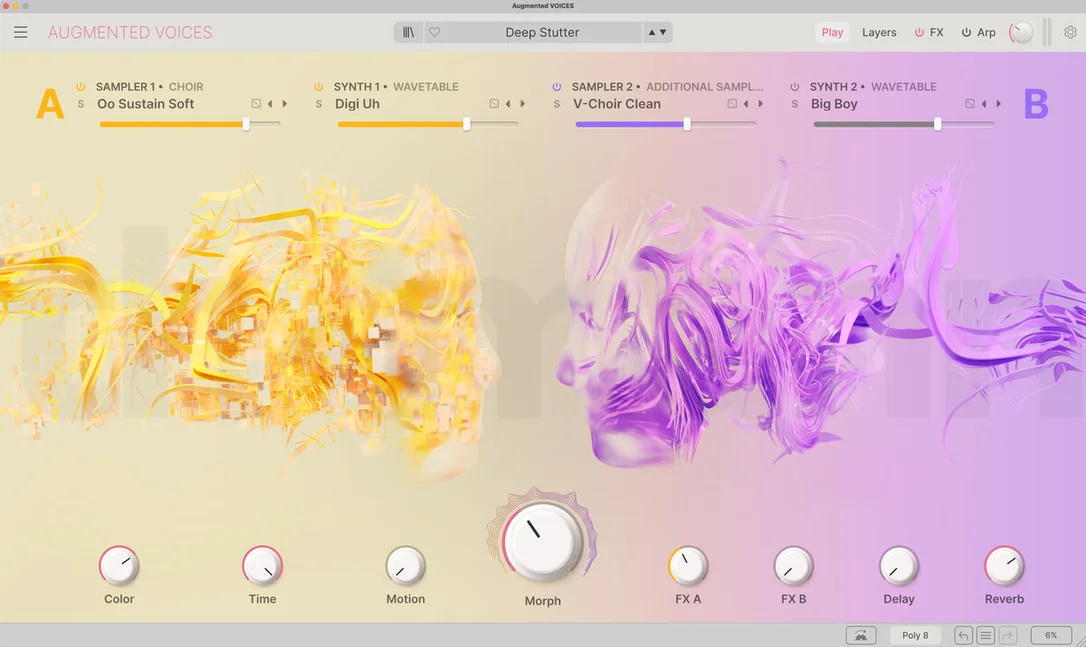Open Big Boy wavetable selector
The height and width of the screenshot is (647, 1086).
834,104
